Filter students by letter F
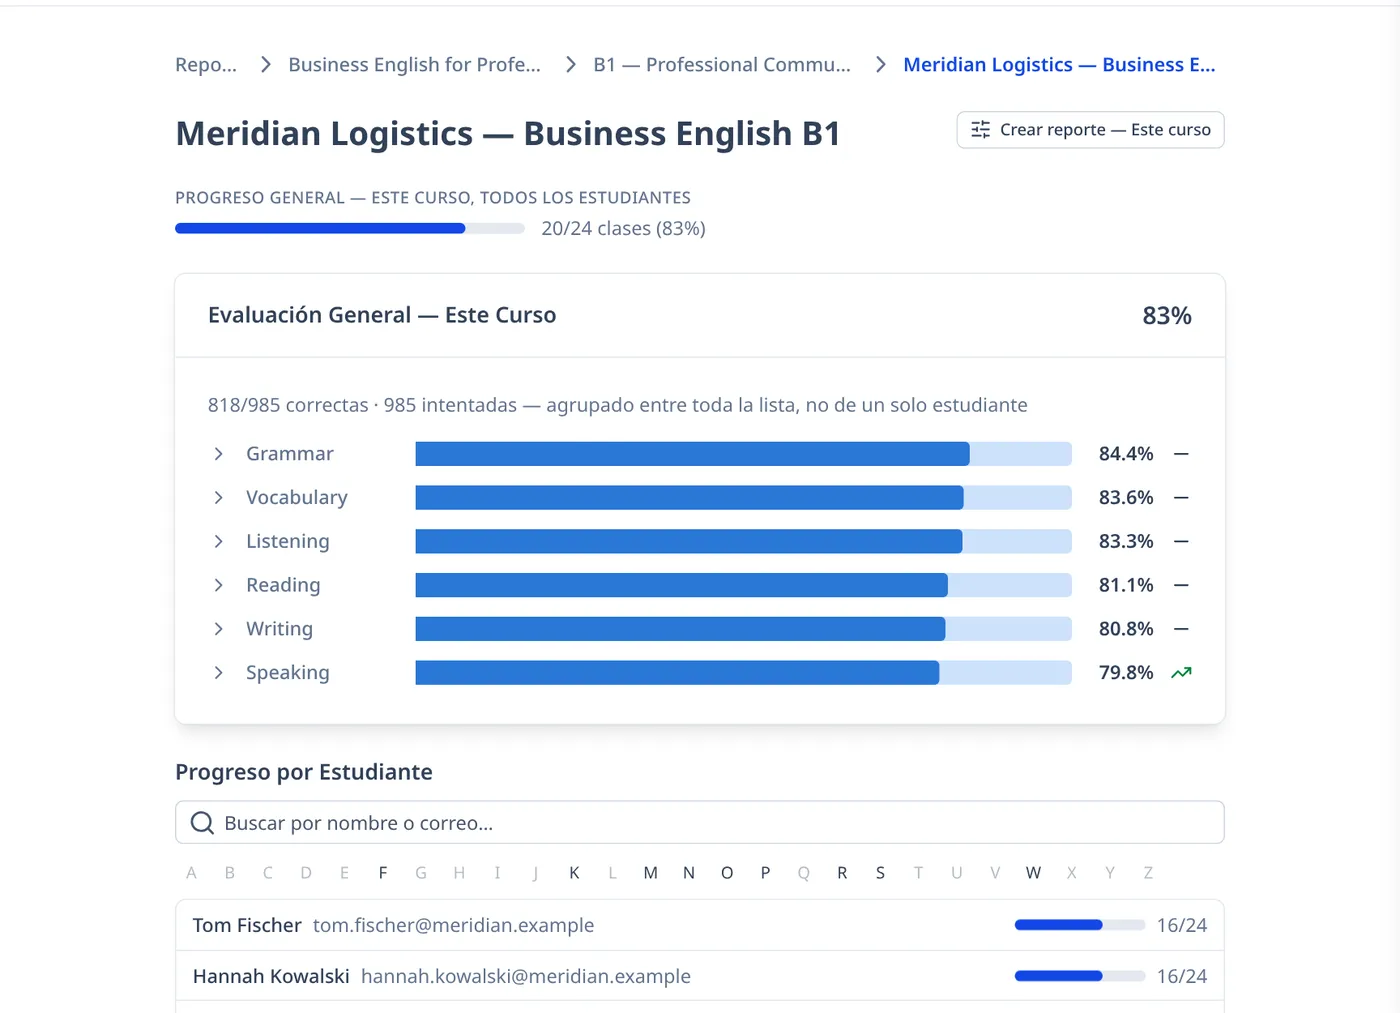The width and height of the screenshot is (1400, 1013). [x=383, y=873]
